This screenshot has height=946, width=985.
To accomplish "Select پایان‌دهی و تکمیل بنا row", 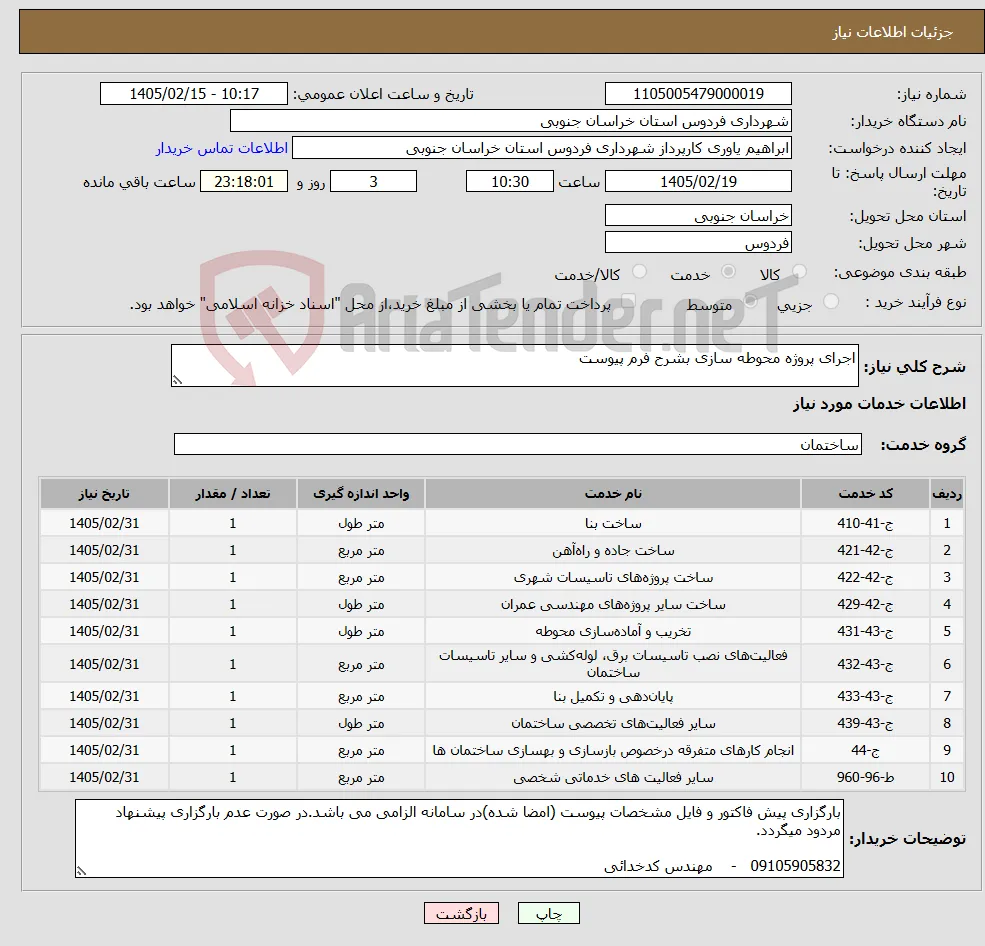I will (502, 696).
